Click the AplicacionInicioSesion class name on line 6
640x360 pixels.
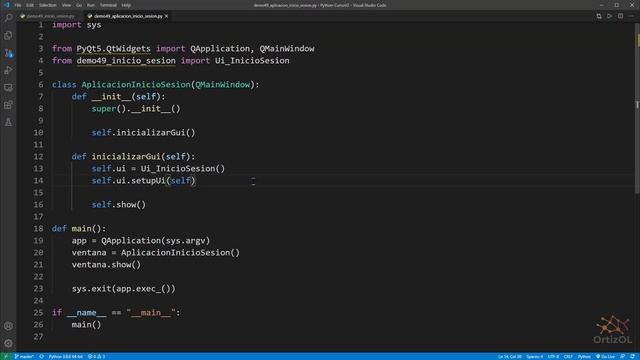click(x=136, y=84)
